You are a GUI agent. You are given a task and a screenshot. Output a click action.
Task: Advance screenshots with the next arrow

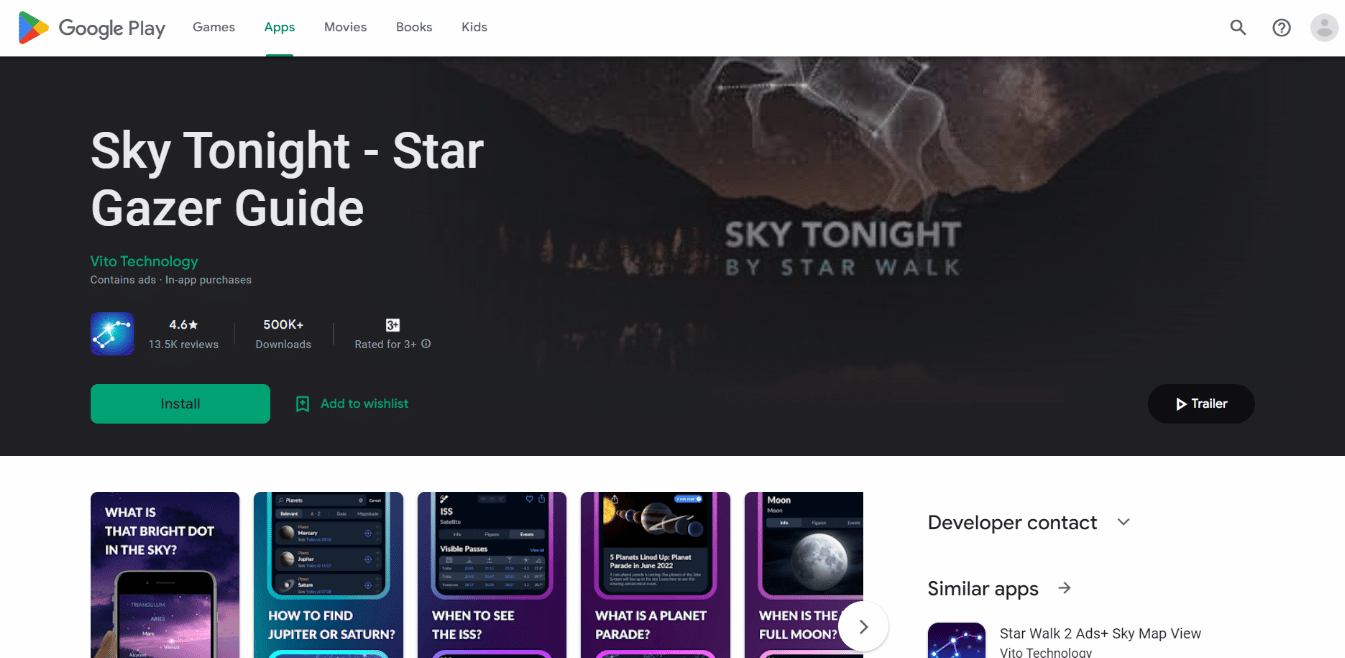(x=863, y=627)
